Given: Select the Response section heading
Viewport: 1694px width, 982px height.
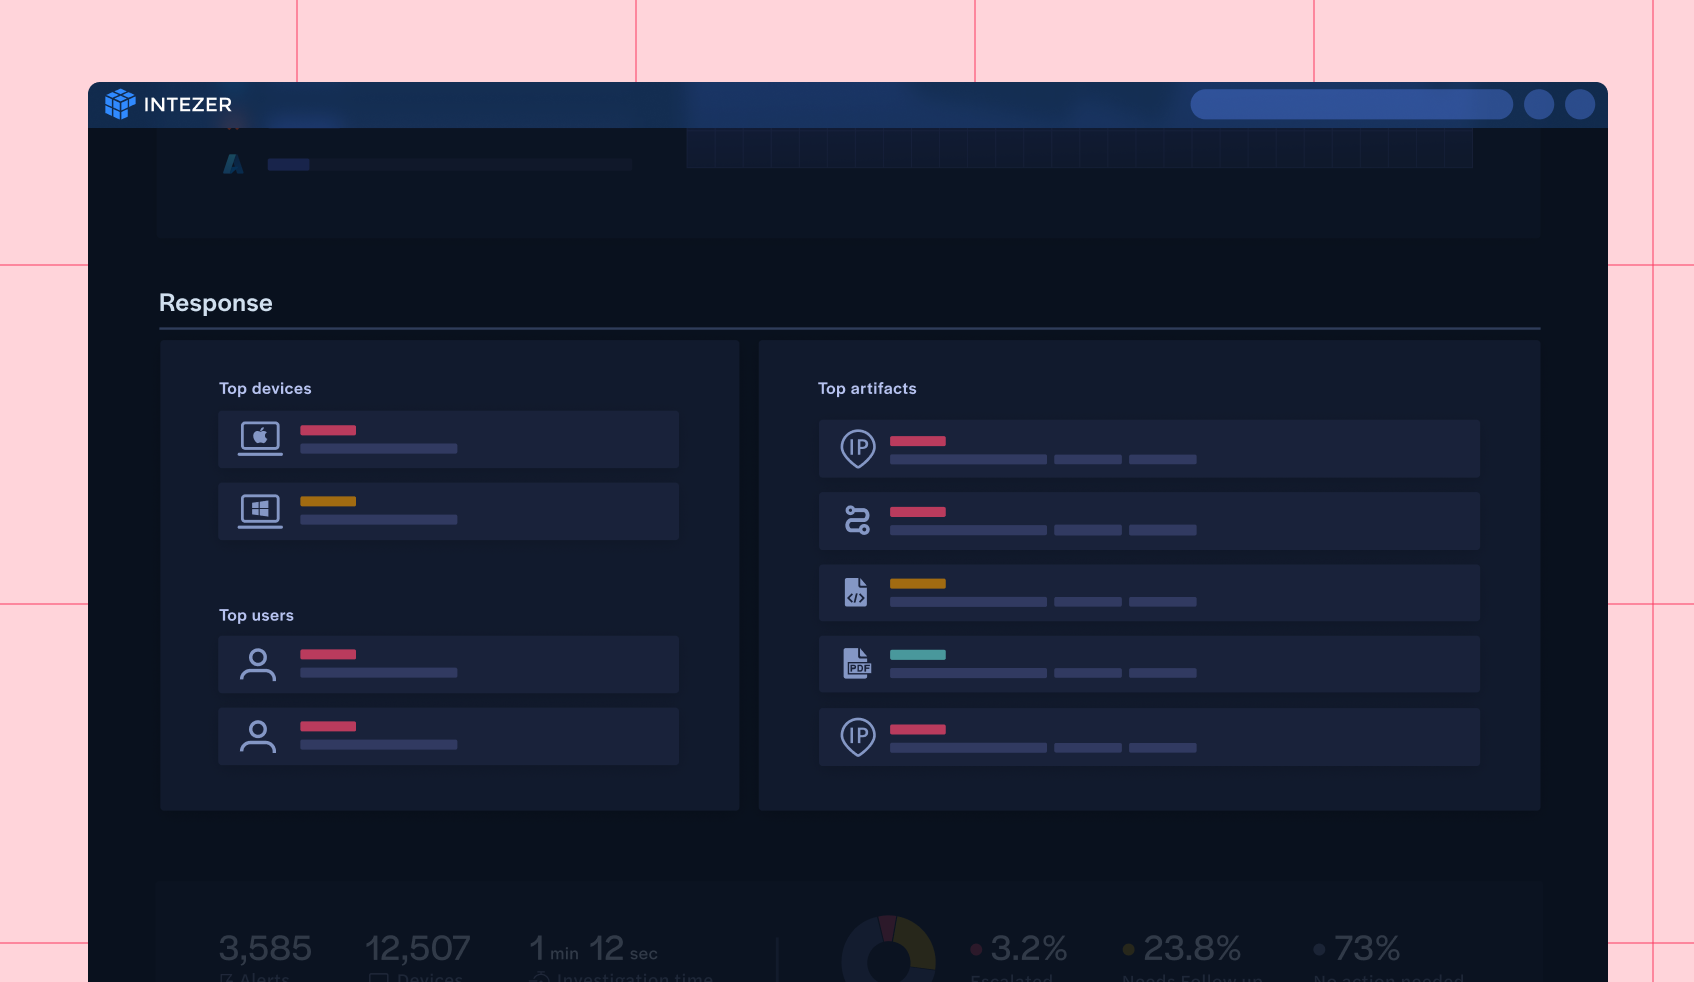Looking at the screenshot, I should pos(216,303).
